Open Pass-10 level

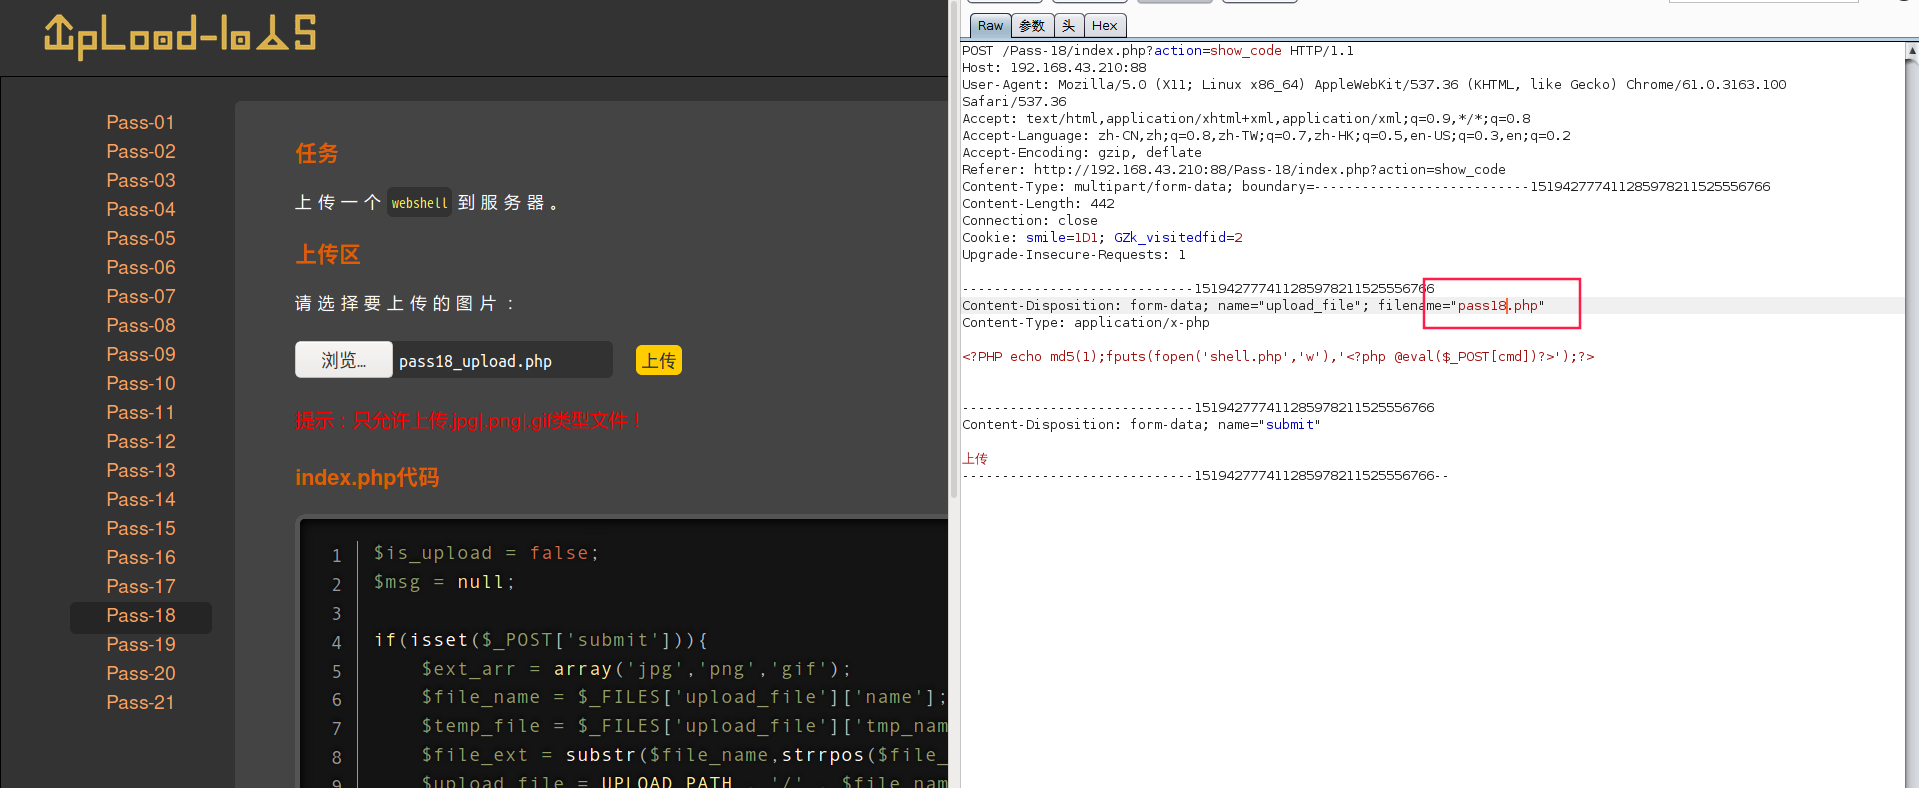(140, 383)
